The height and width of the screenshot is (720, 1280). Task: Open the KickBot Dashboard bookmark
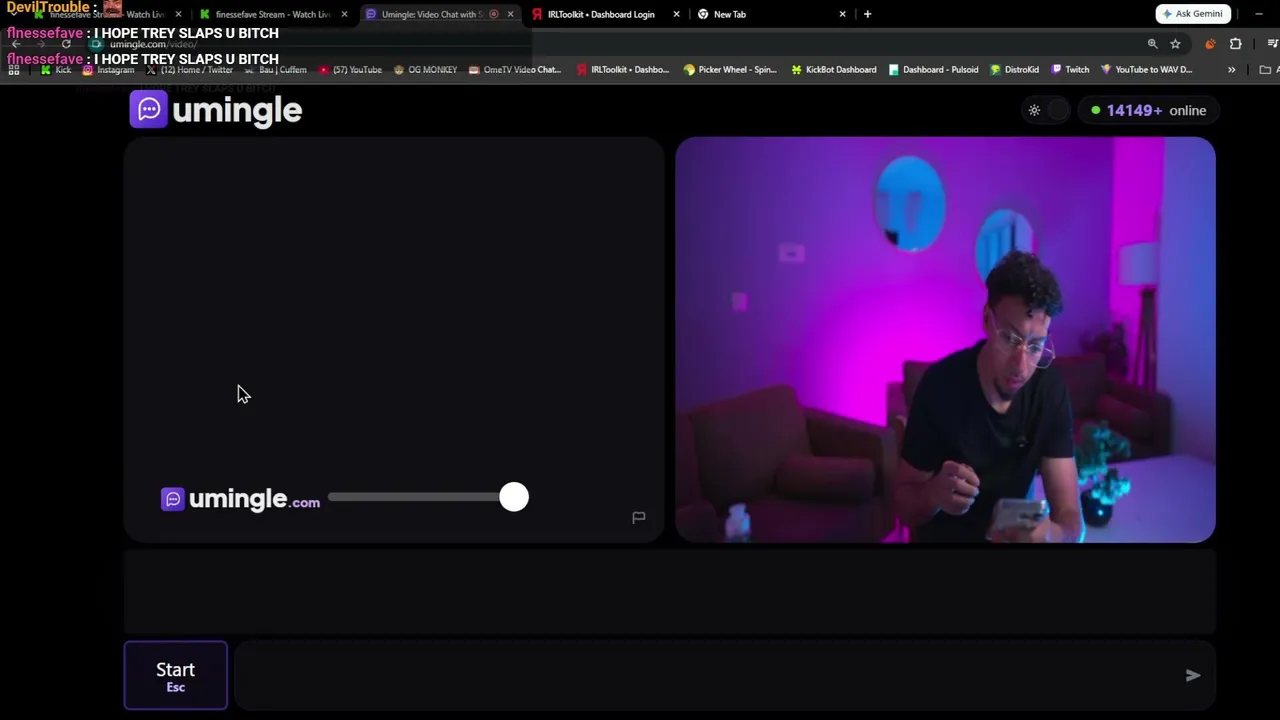[x=834, y=70]
